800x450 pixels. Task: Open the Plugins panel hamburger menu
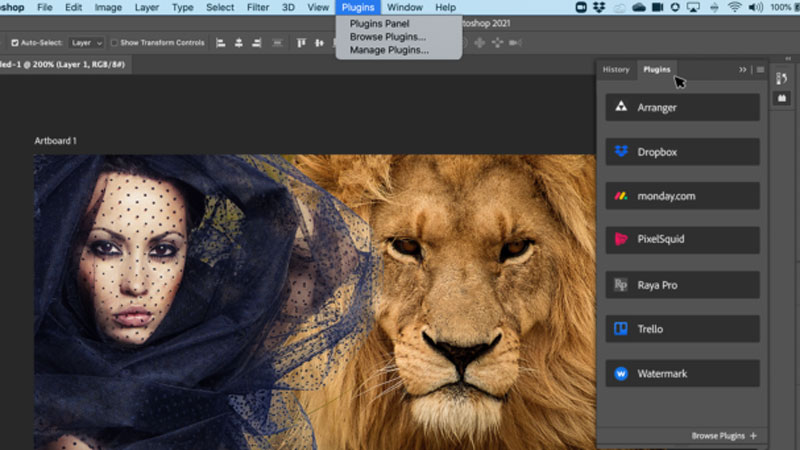click(x=760, y=70)
